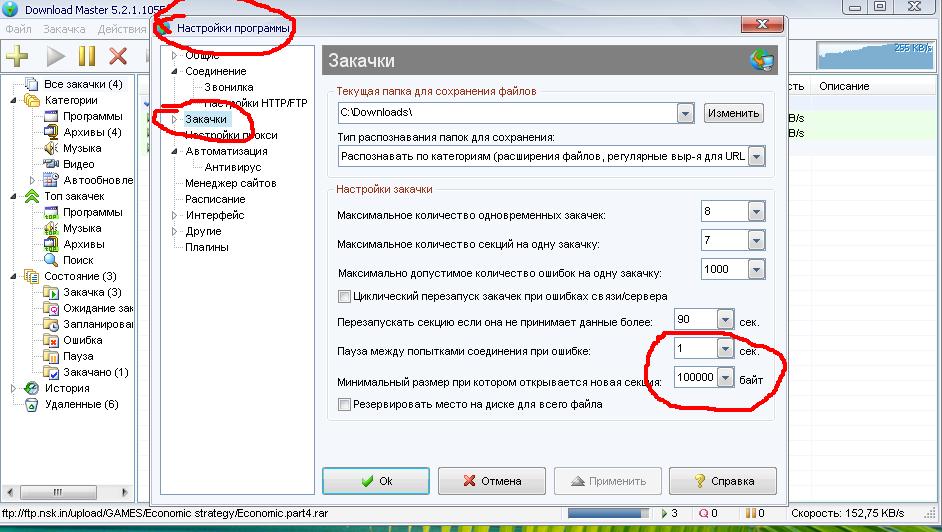Click the red X Delete download icon
This screenshot has width=942, height=532.
click(119, 56)
